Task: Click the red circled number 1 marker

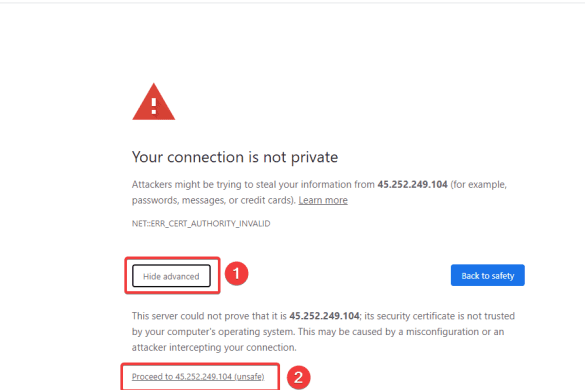Action: (236, 274)
